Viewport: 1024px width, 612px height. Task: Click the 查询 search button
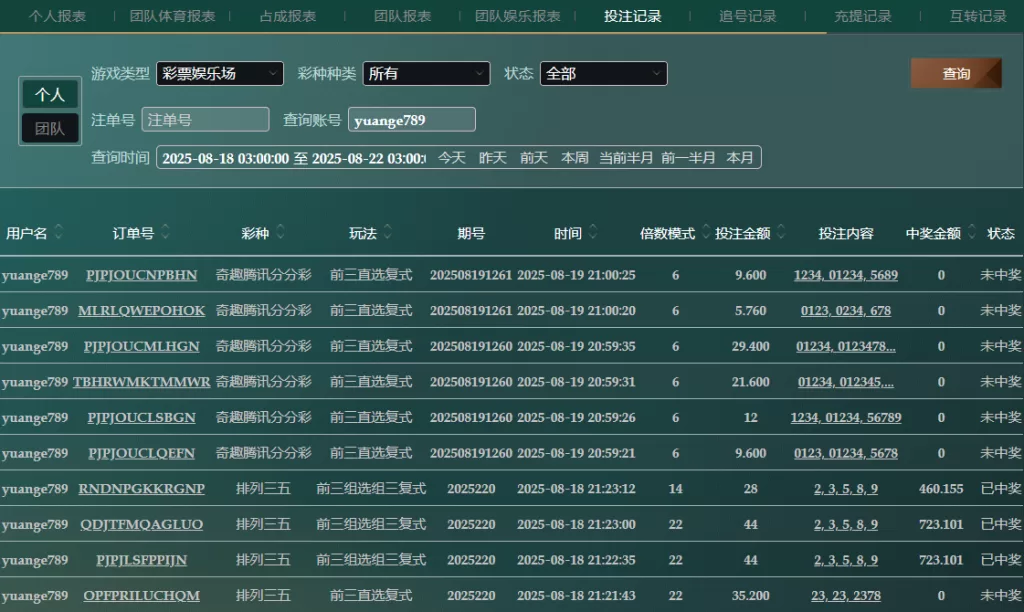(x=956, y=74)
